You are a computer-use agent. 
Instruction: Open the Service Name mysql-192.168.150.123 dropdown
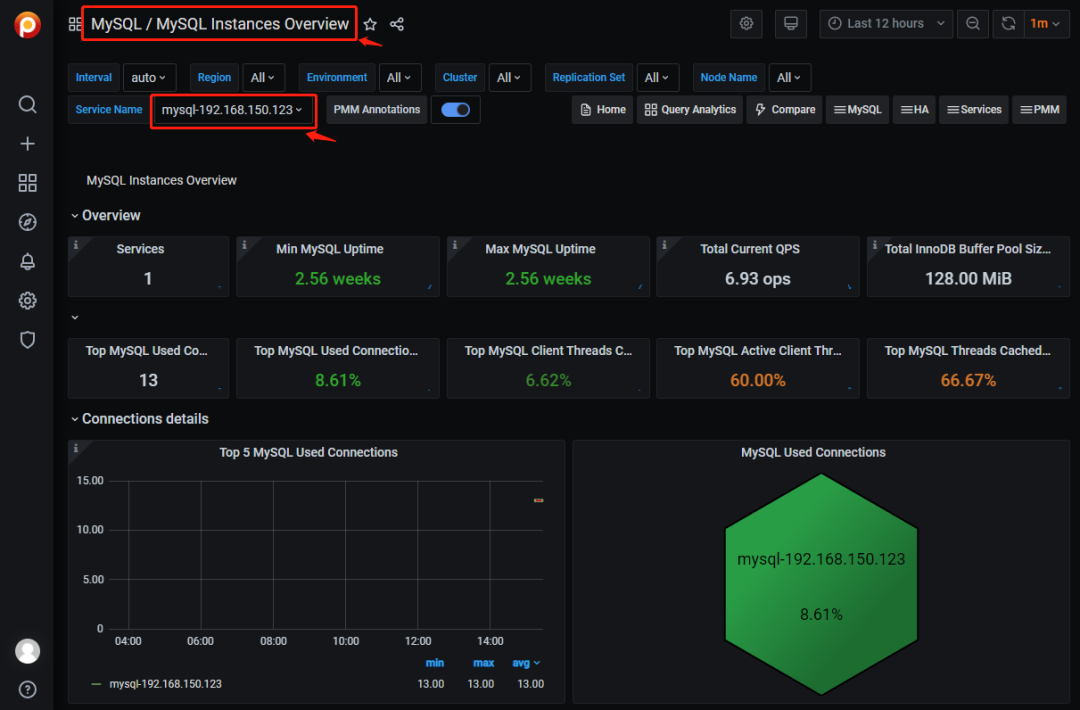[x=233, y=110]
